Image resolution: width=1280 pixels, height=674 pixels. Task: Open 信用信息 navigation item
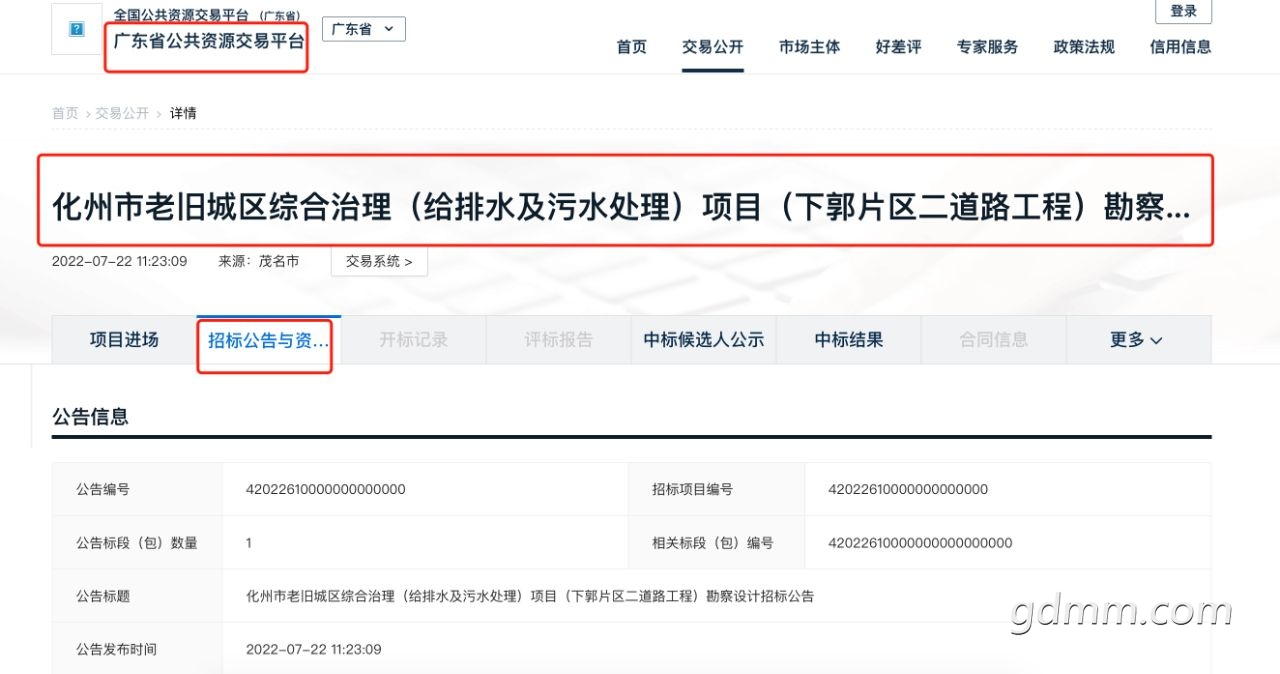point(1180,47)
